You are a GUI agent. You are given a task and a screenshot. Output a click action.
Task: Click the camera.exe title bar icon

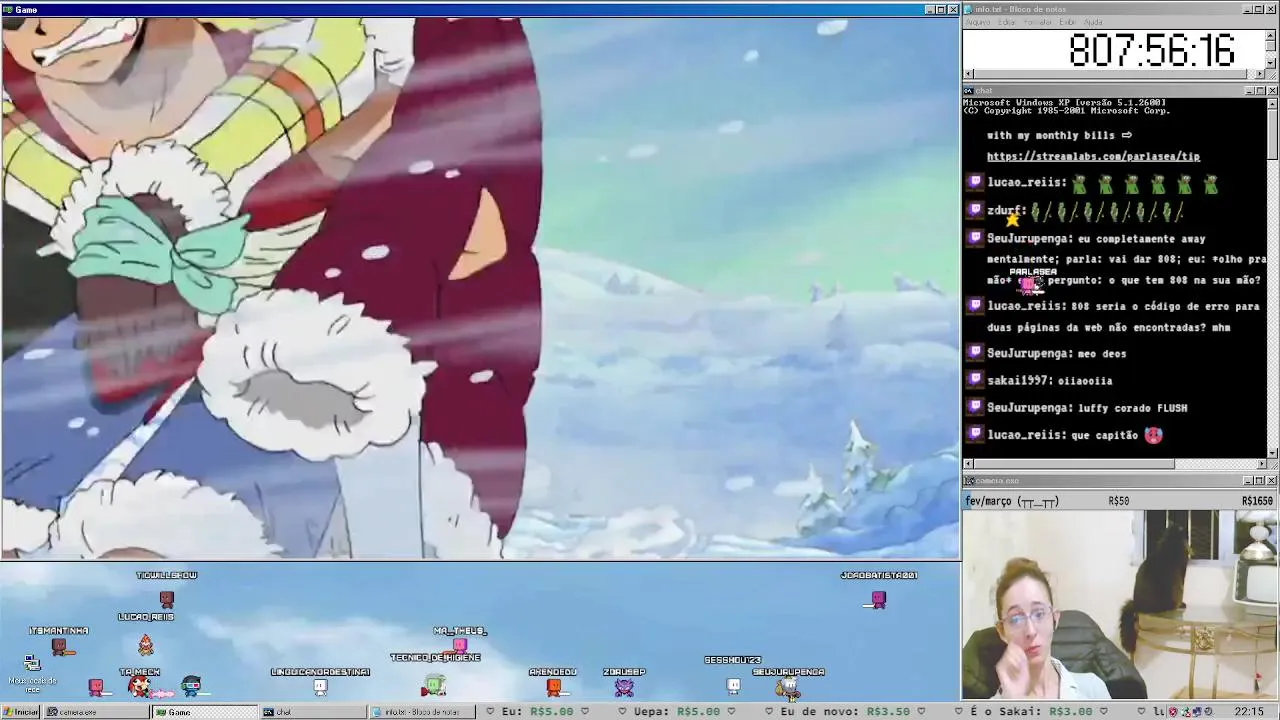(968, 481)
